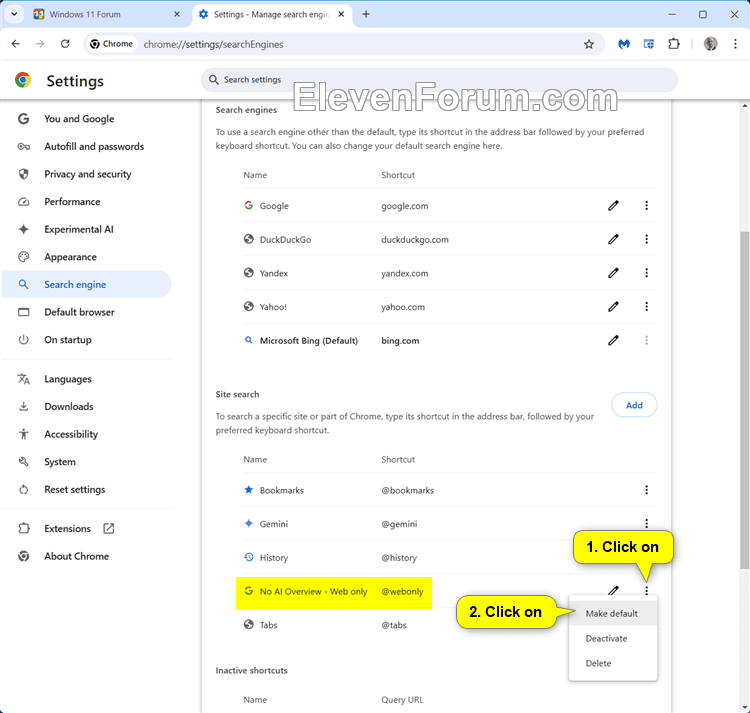
Task: Click the vertical scrollbar thumb
Action: pos(744,399)
